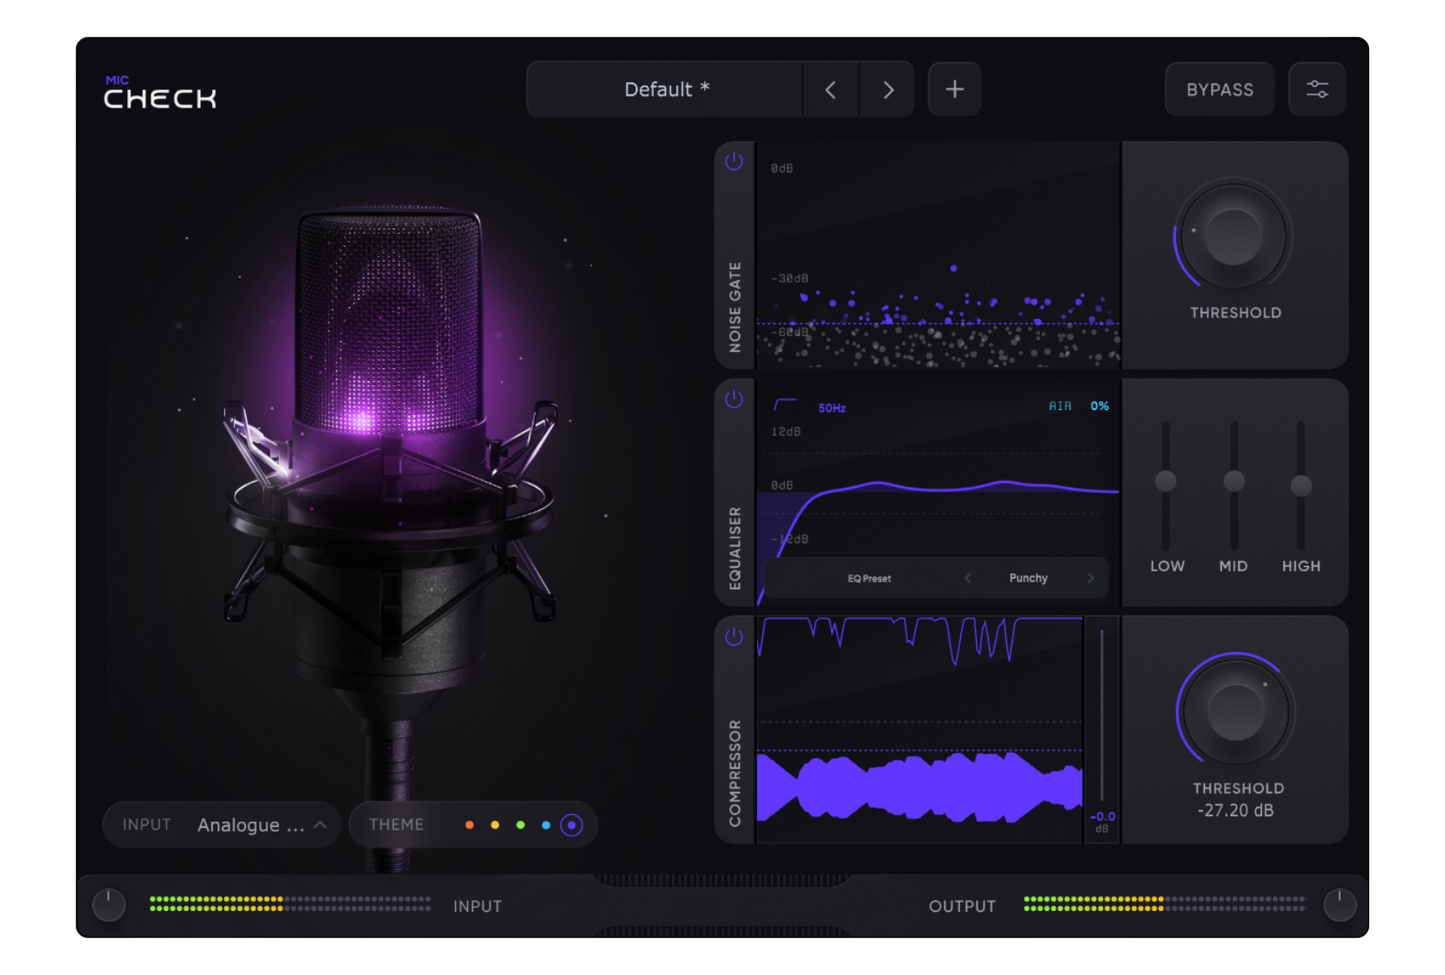The width and height of the screenshot is (1445, 975).
Task: Click the compressor gain reduction meter
Action: coord(1102,715)
